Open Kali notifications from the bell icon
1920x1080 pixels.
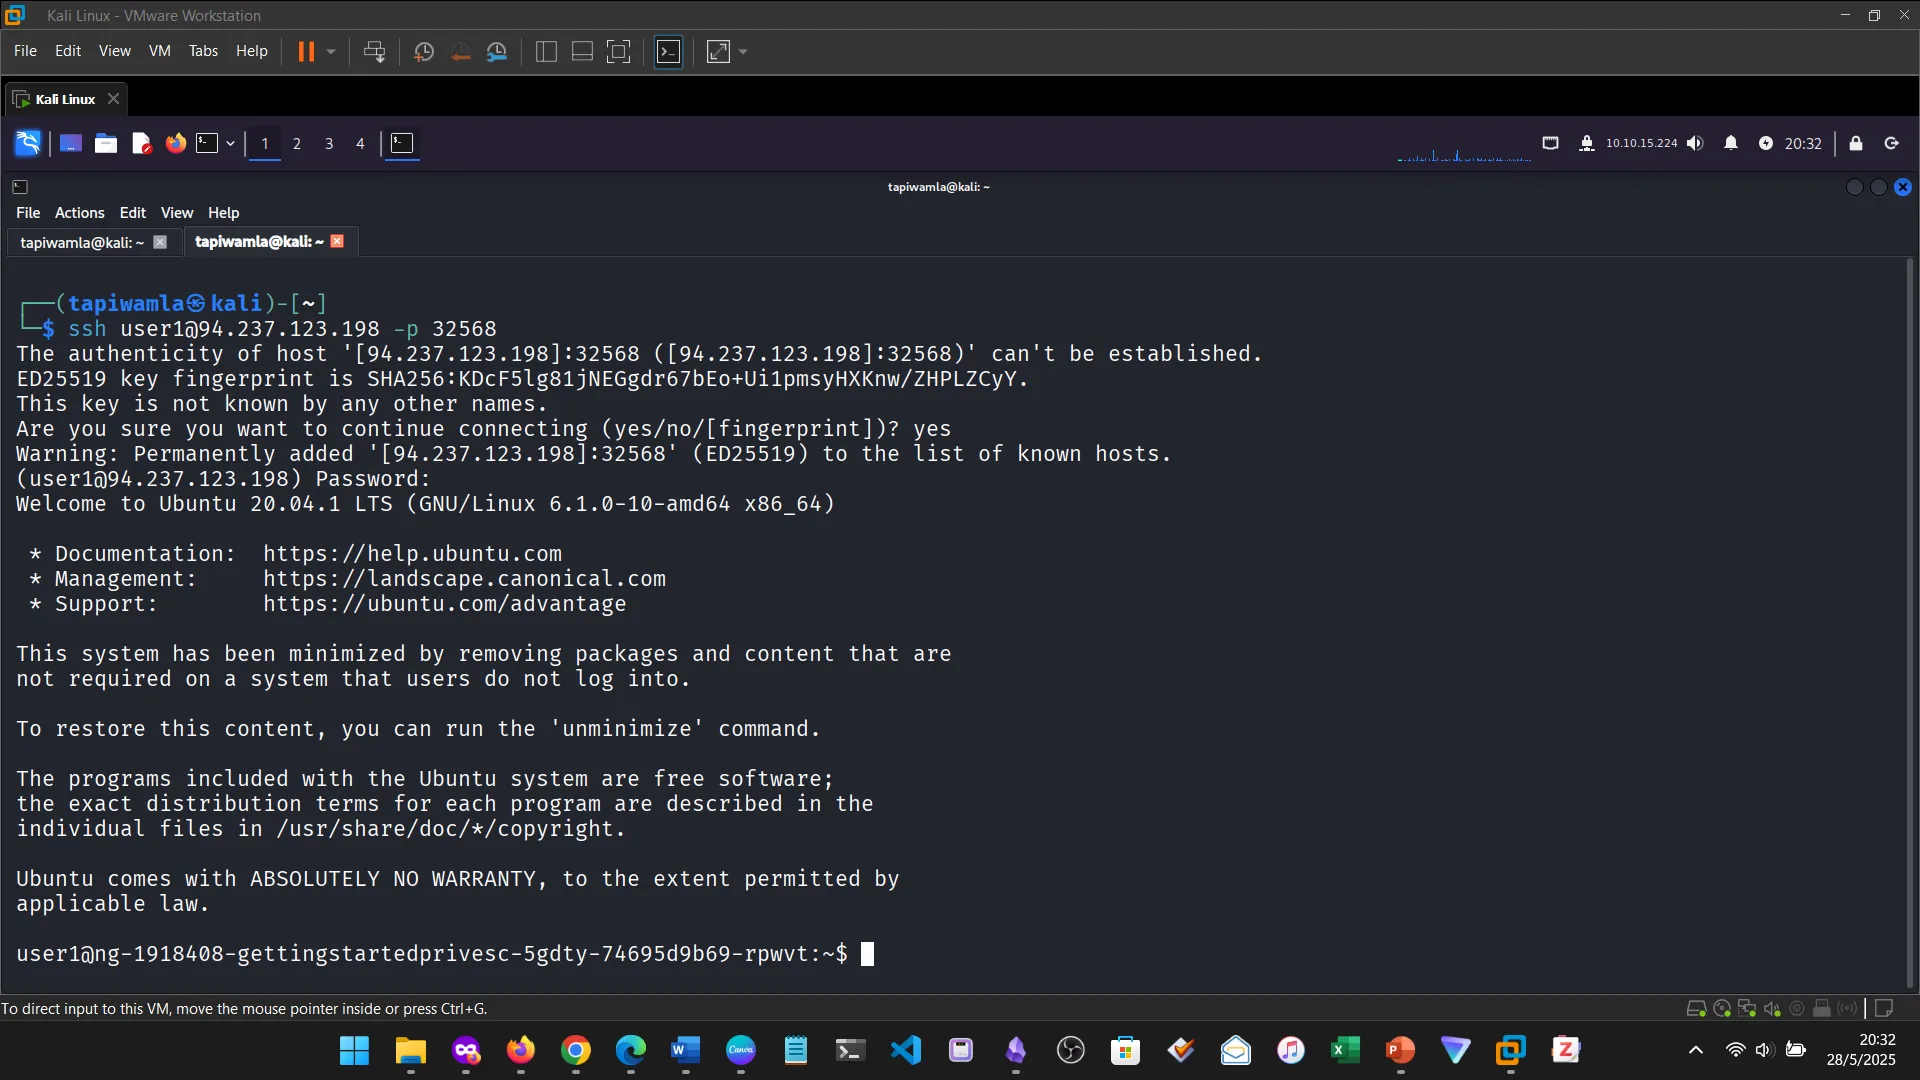pyautogui.click(x=1730, y=143)
